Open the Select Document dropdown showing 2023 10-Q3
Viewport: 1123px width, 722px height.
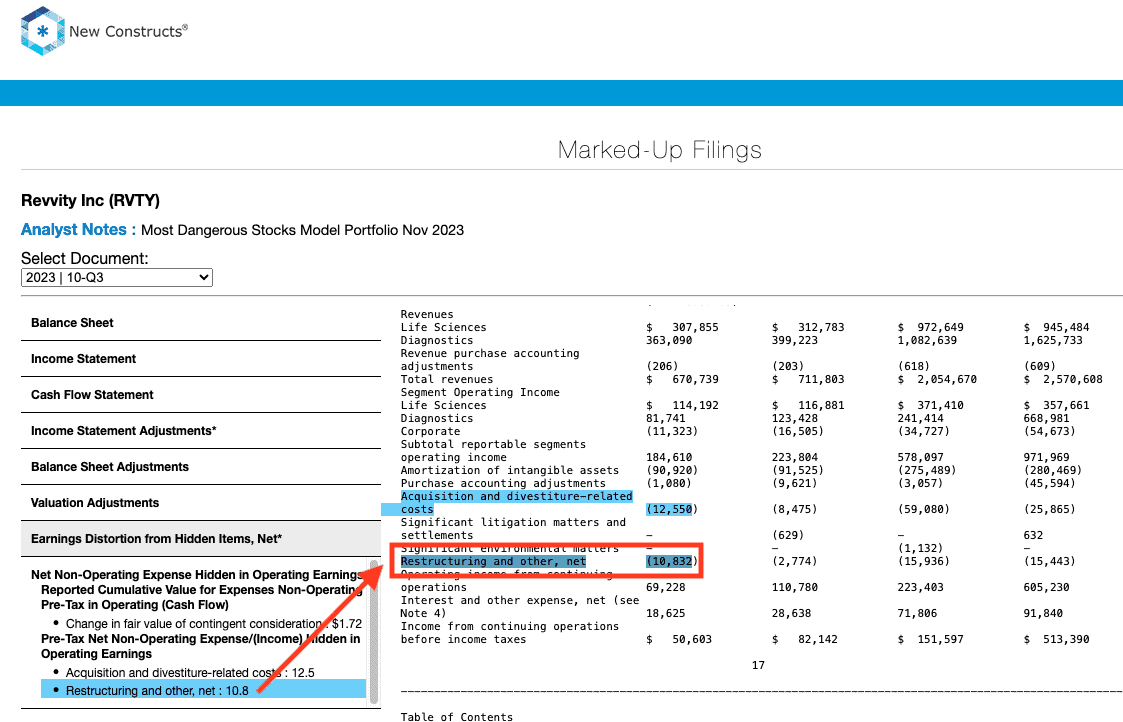point(117,277)
